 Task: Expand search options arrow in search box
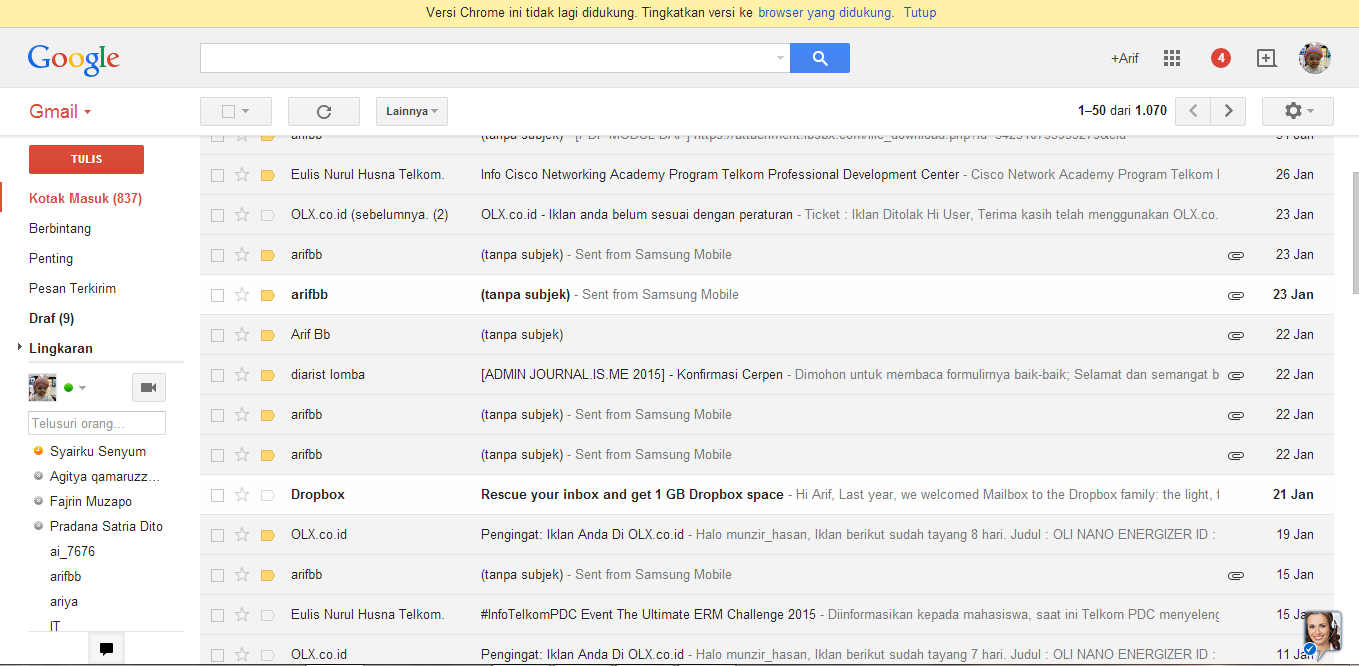(x=781, y=58)
